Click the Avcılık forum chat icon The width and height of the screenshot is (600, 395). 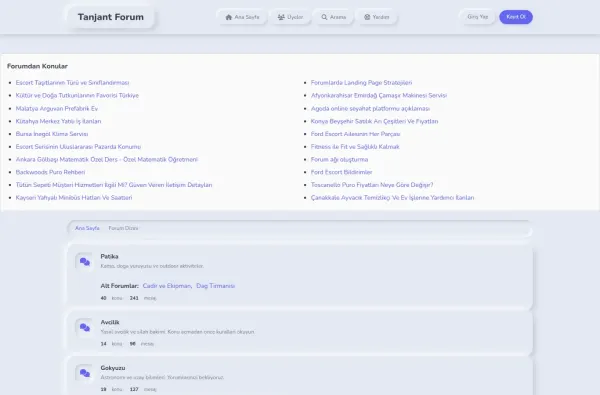pyautogui.click(x=85, y=328)
